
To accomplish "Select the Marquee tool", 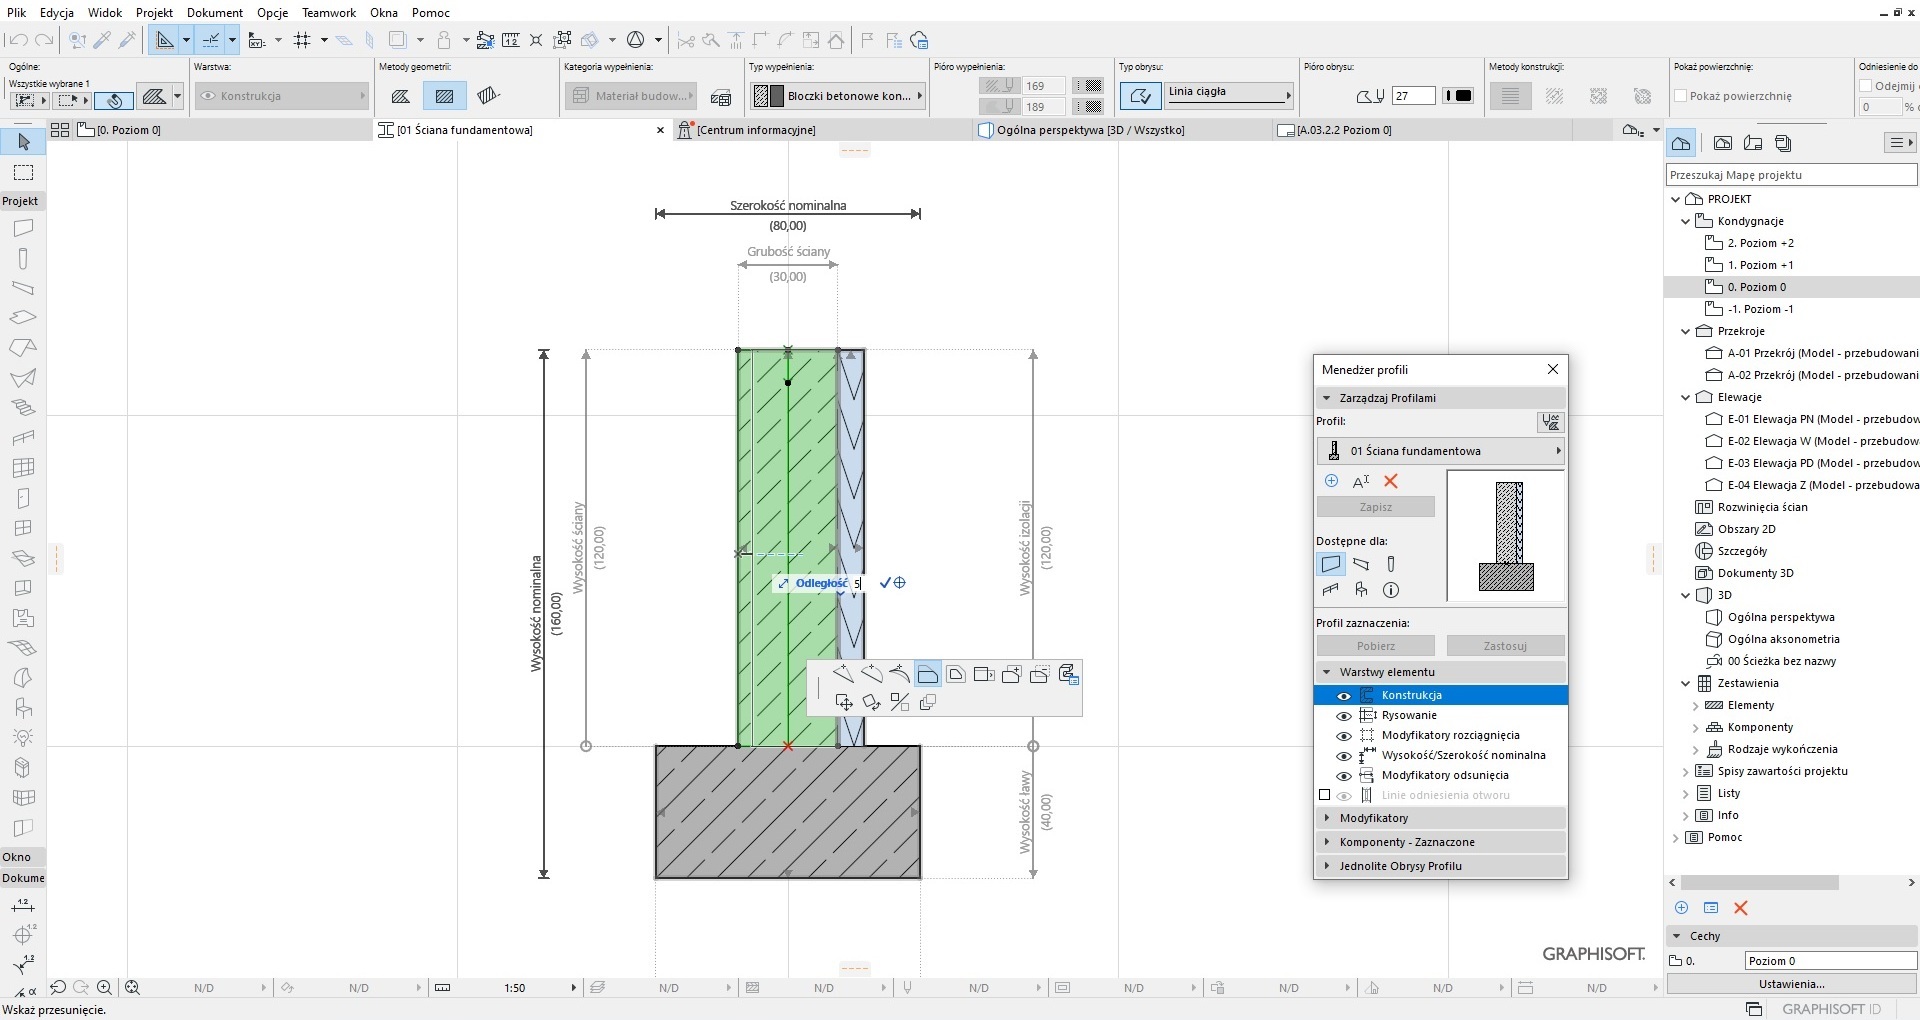I will [x=23, y=173].
